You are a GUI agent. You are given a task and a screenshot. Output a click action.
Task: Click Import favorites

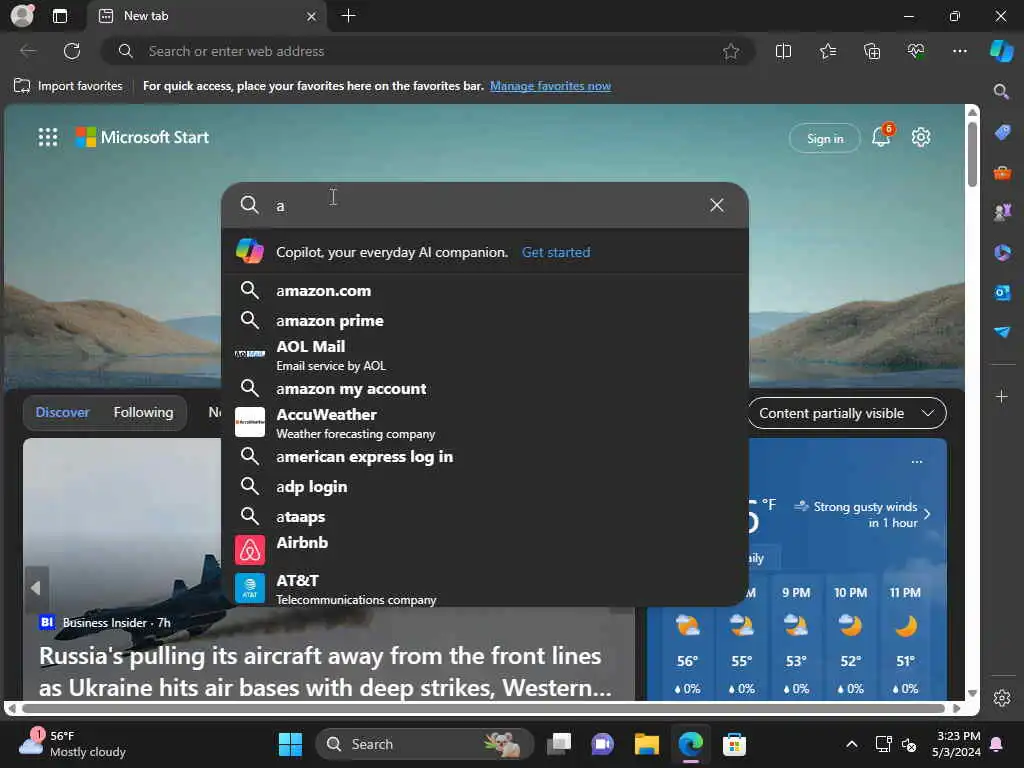click(68, 86)
